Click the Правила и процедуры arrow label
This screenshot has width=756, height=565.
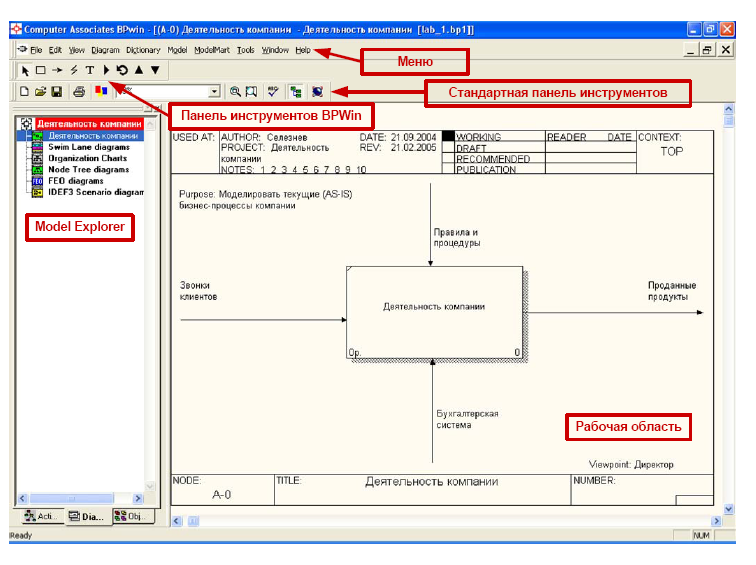point(457,237)
